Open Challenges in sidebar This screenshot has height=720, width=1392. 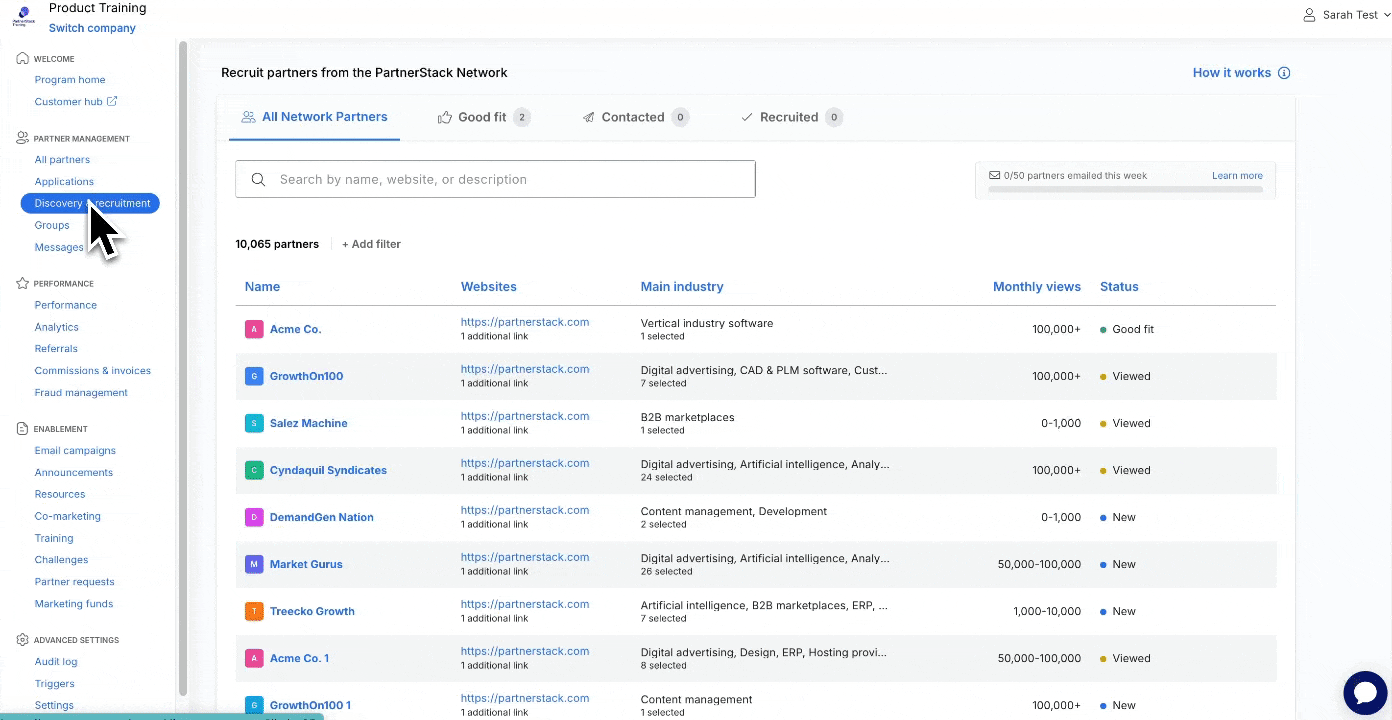[61, 560]
